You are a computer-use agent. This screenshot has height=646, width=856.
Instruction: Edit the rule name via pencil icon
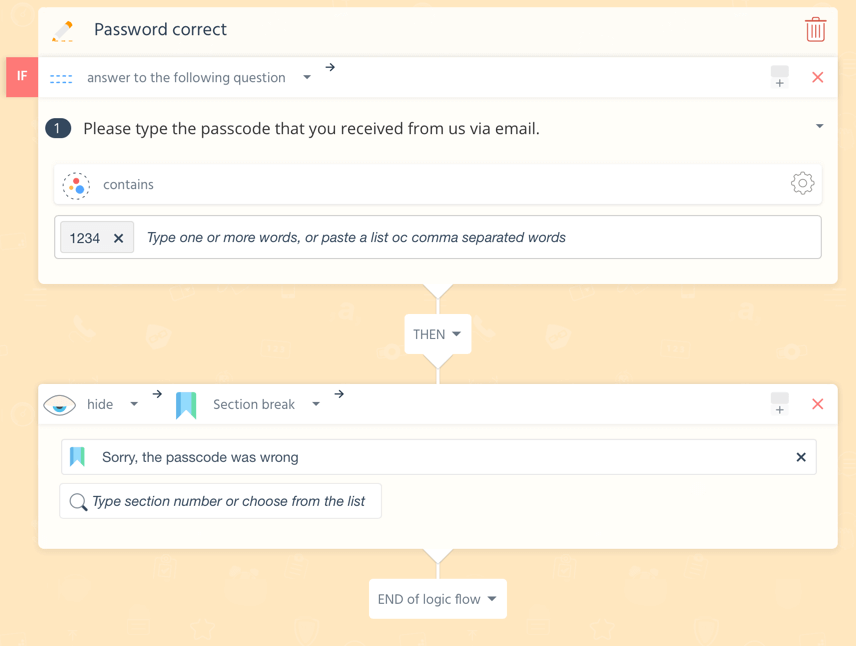(x=63, y=31)
